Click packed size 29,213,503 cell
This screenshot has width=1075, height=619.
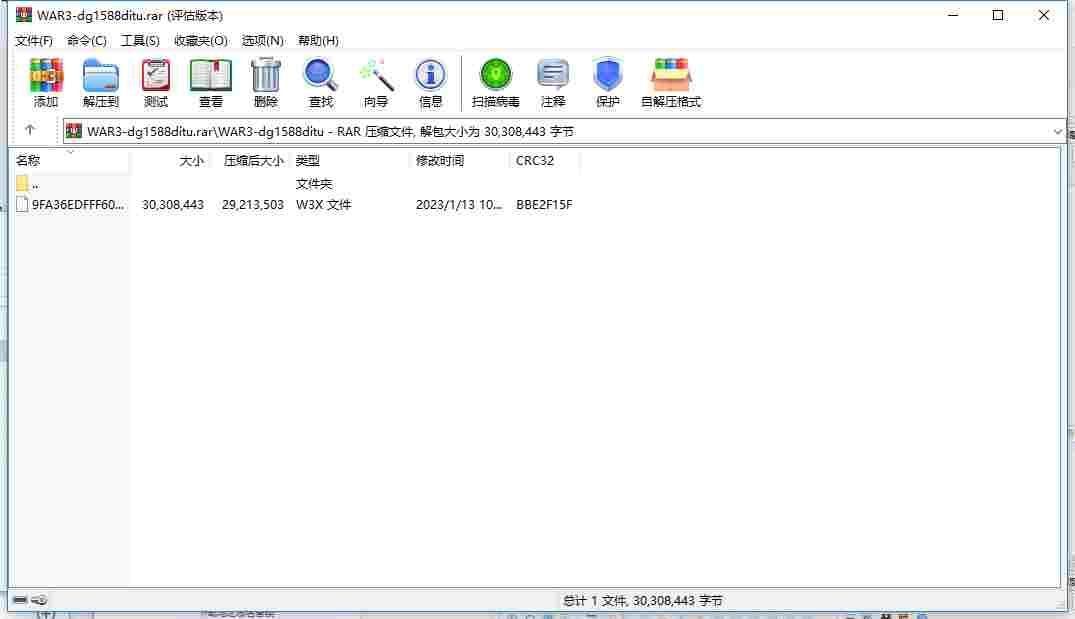click(x=252, y=204)
